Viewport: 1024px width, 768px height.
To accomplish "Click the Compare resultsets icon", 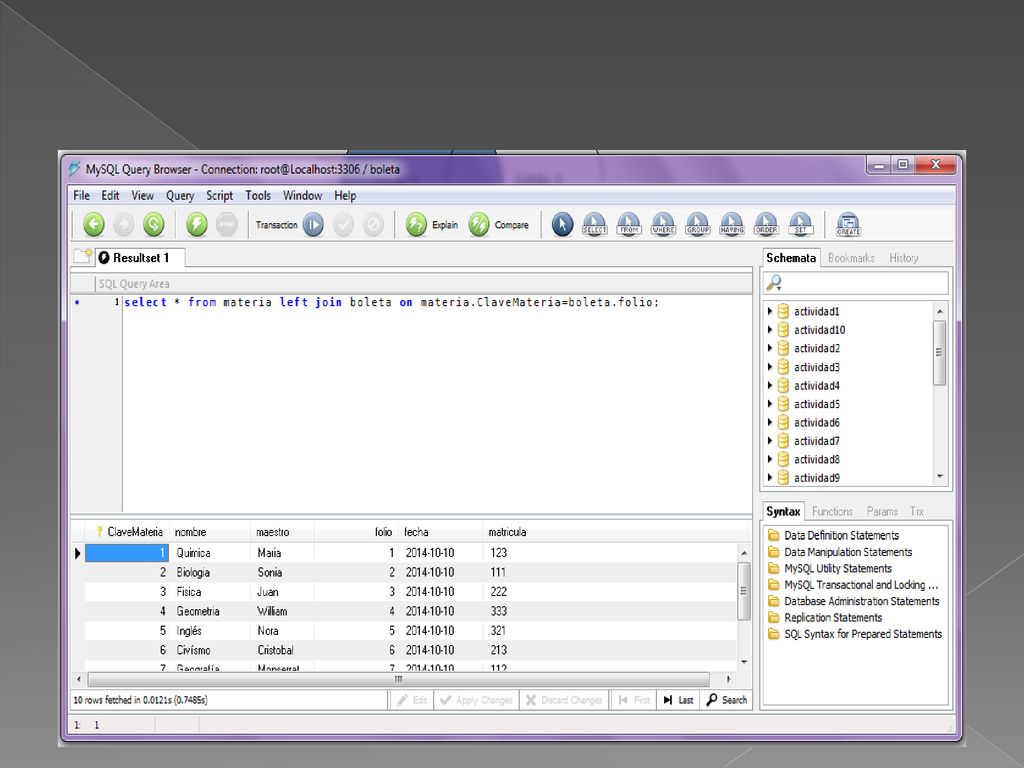I will click(479, 225).
